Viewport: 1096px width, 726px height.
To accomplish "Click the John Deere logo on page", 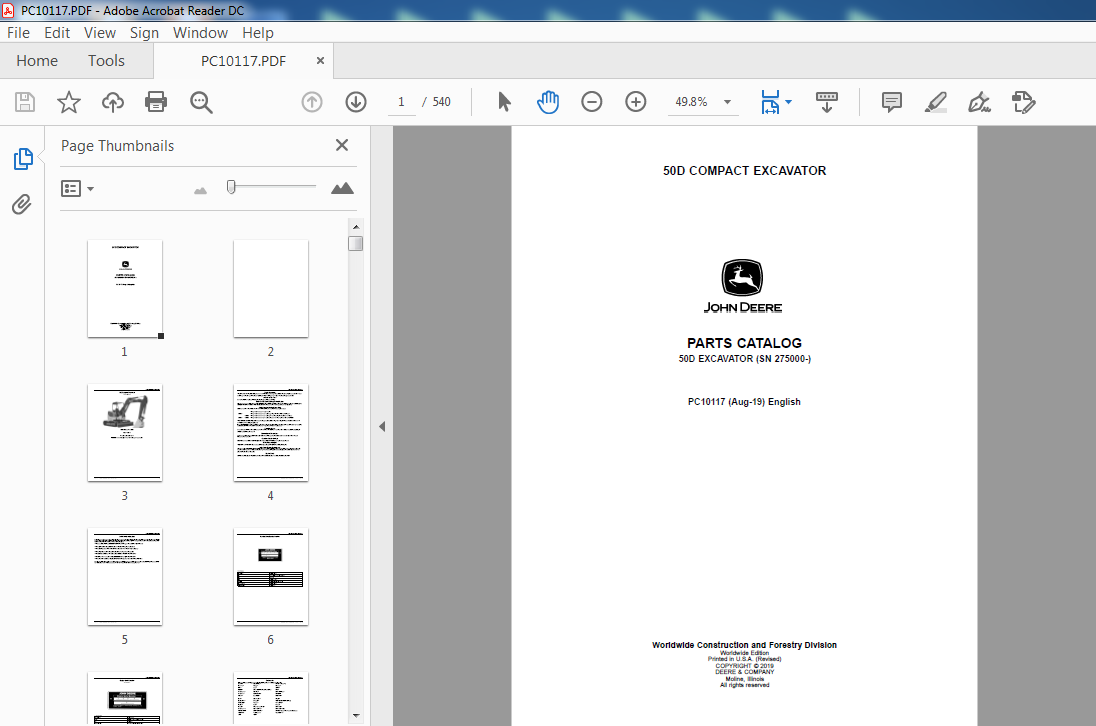I will point(742,286).
